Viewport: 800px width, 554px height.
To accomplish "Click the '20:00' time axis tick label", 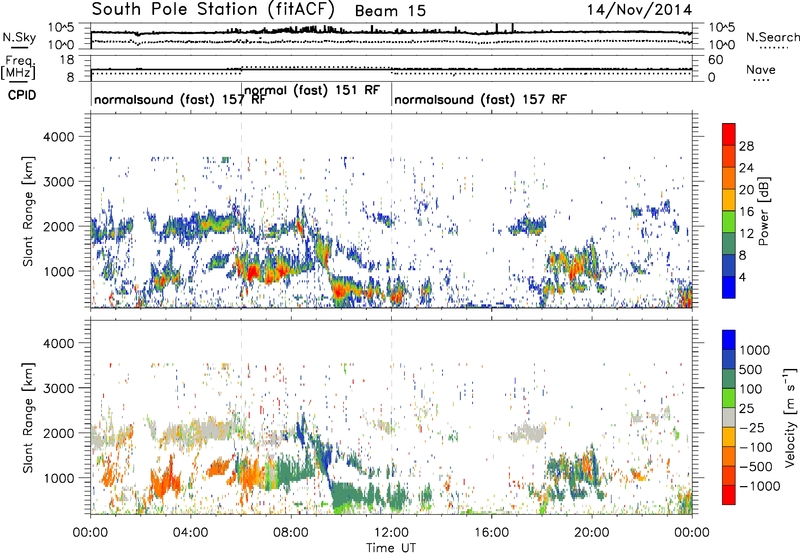I will (592, 533).
